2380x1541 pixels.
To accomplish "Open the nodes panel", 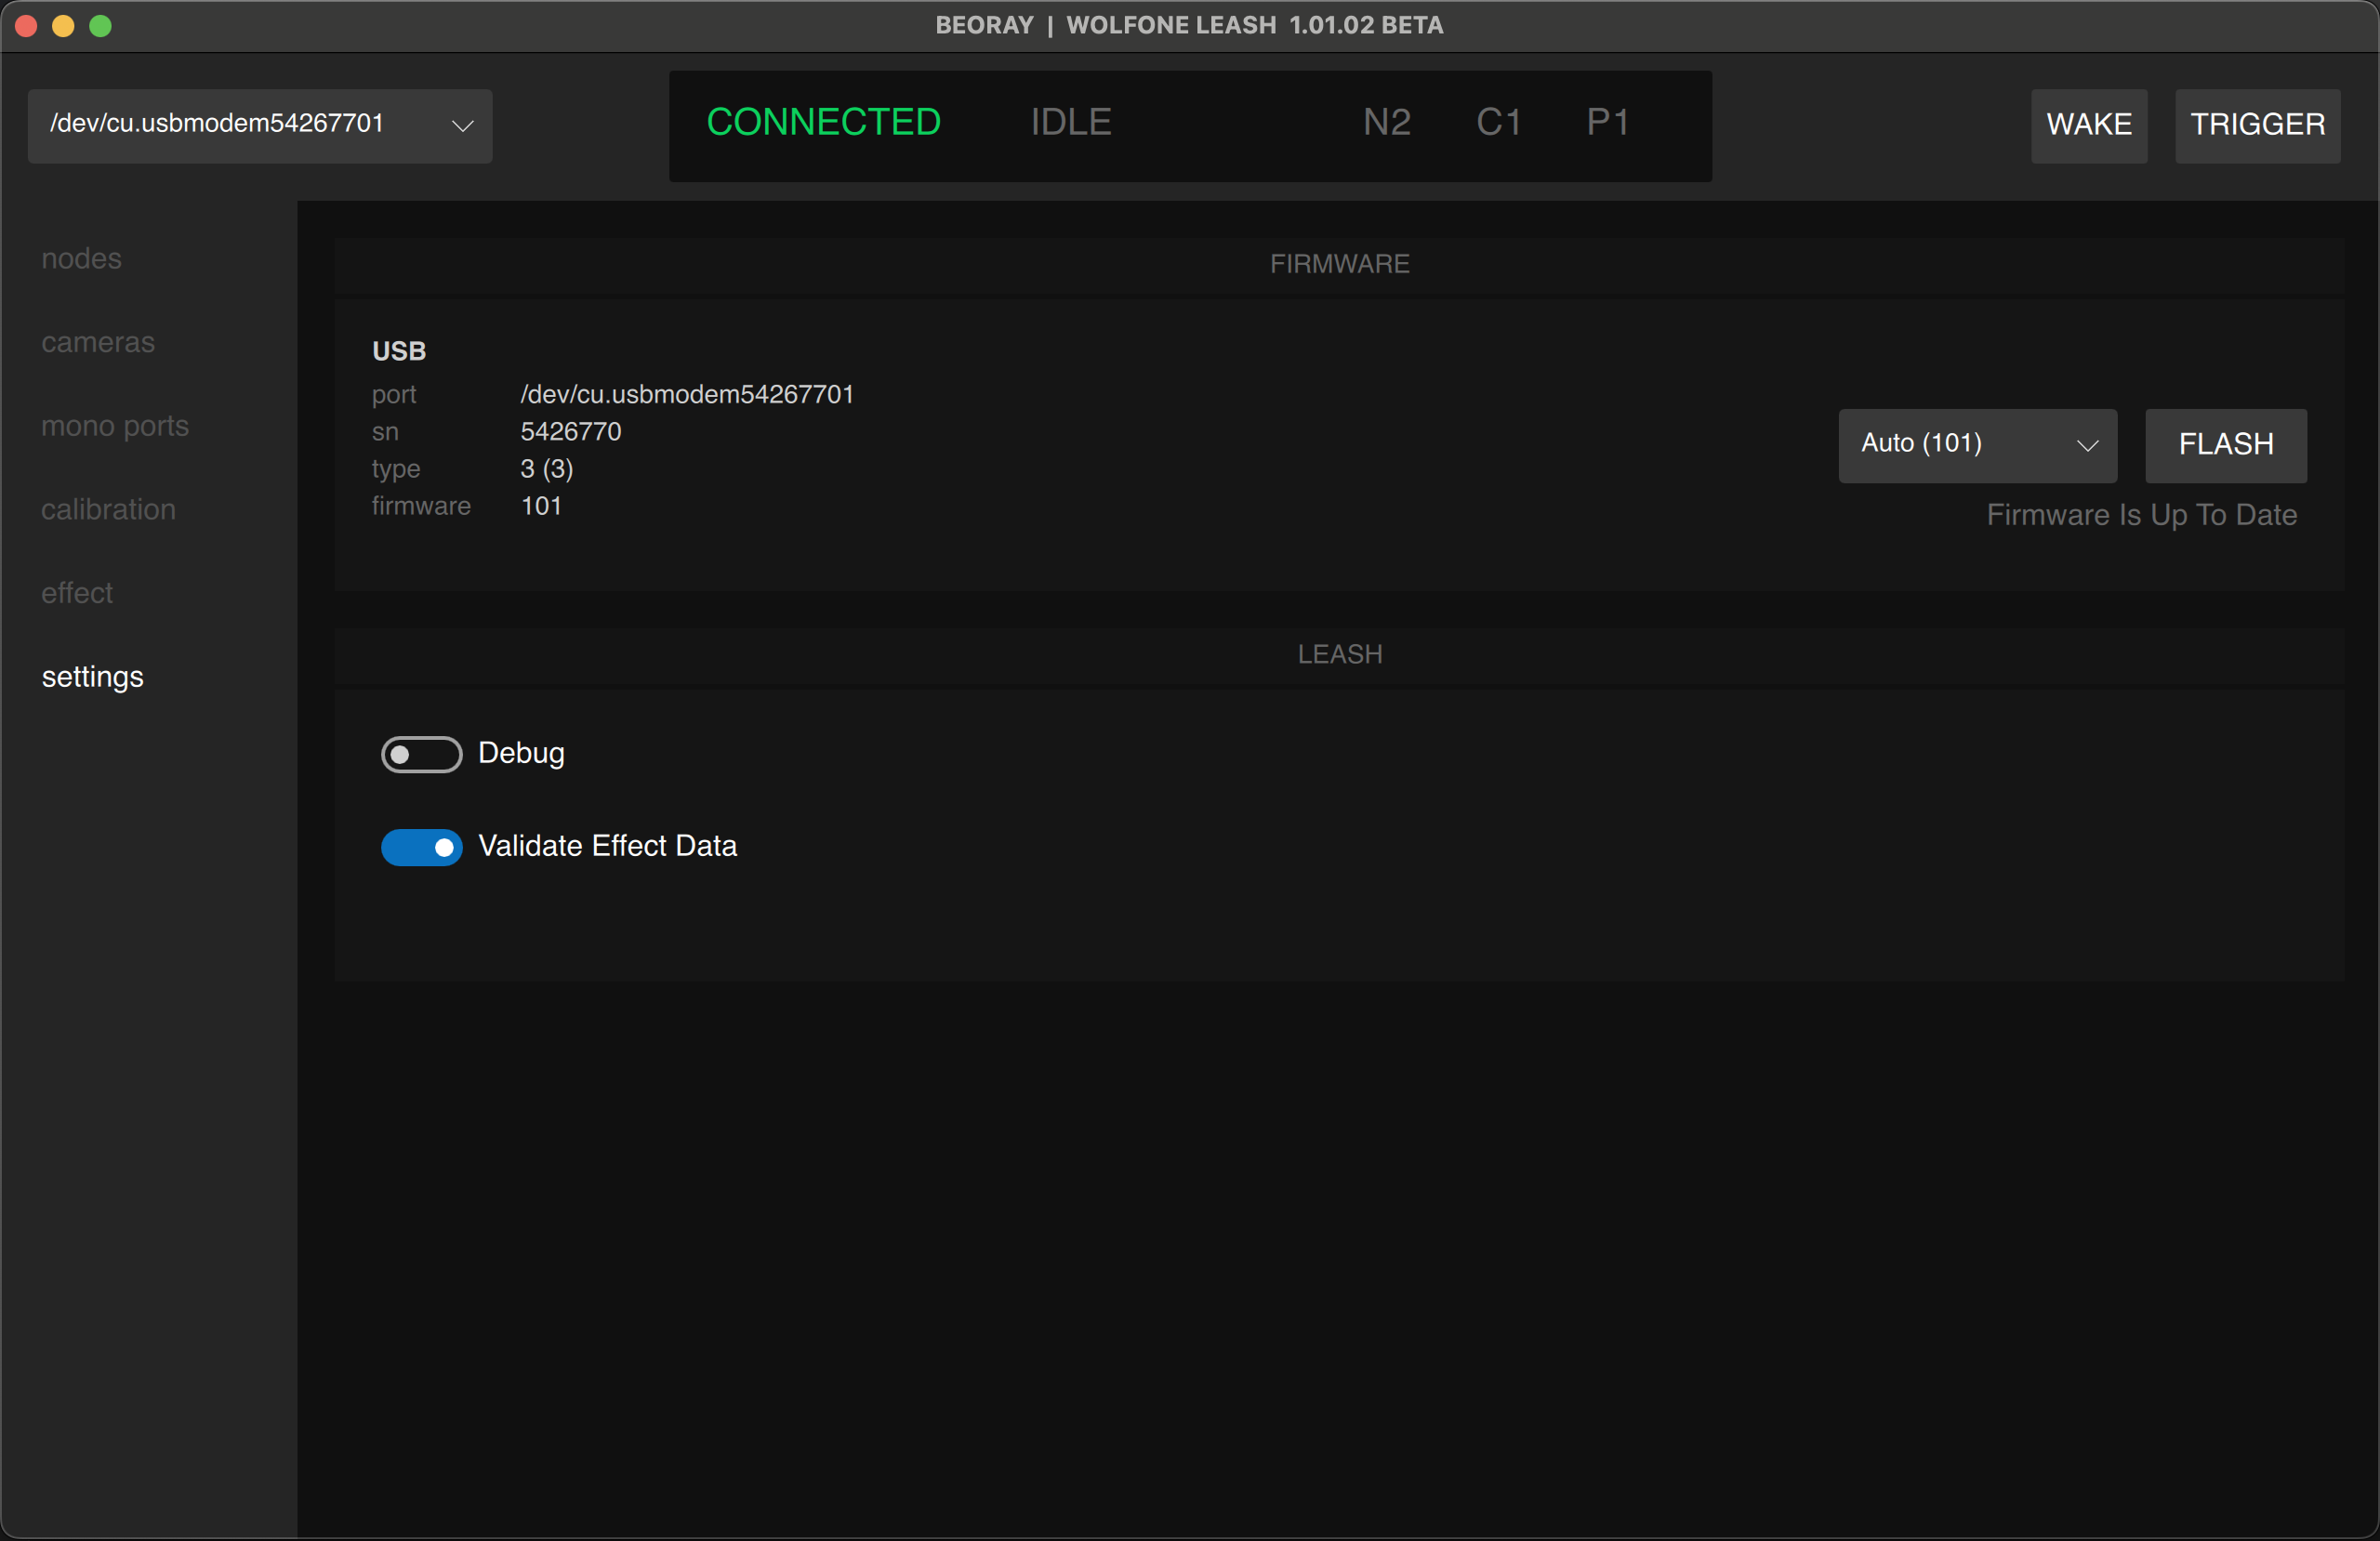I will (81, 258).
